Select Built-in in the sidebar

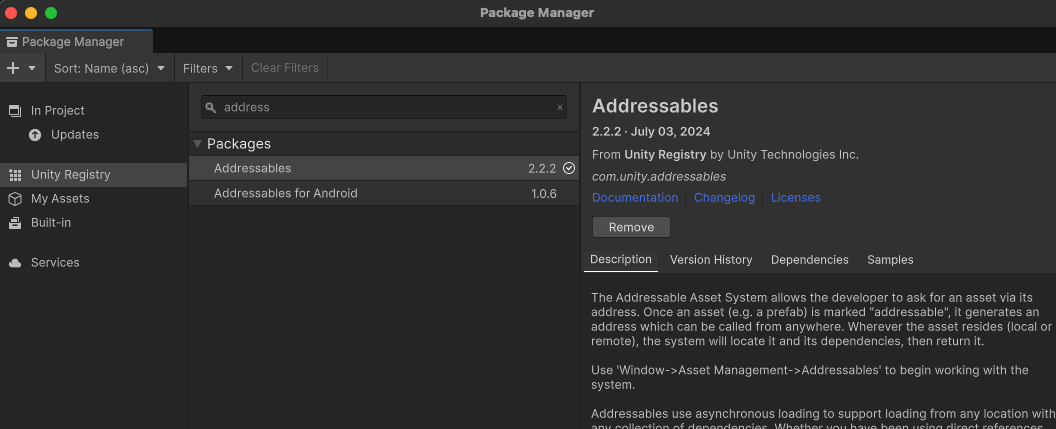click(51, 222)
